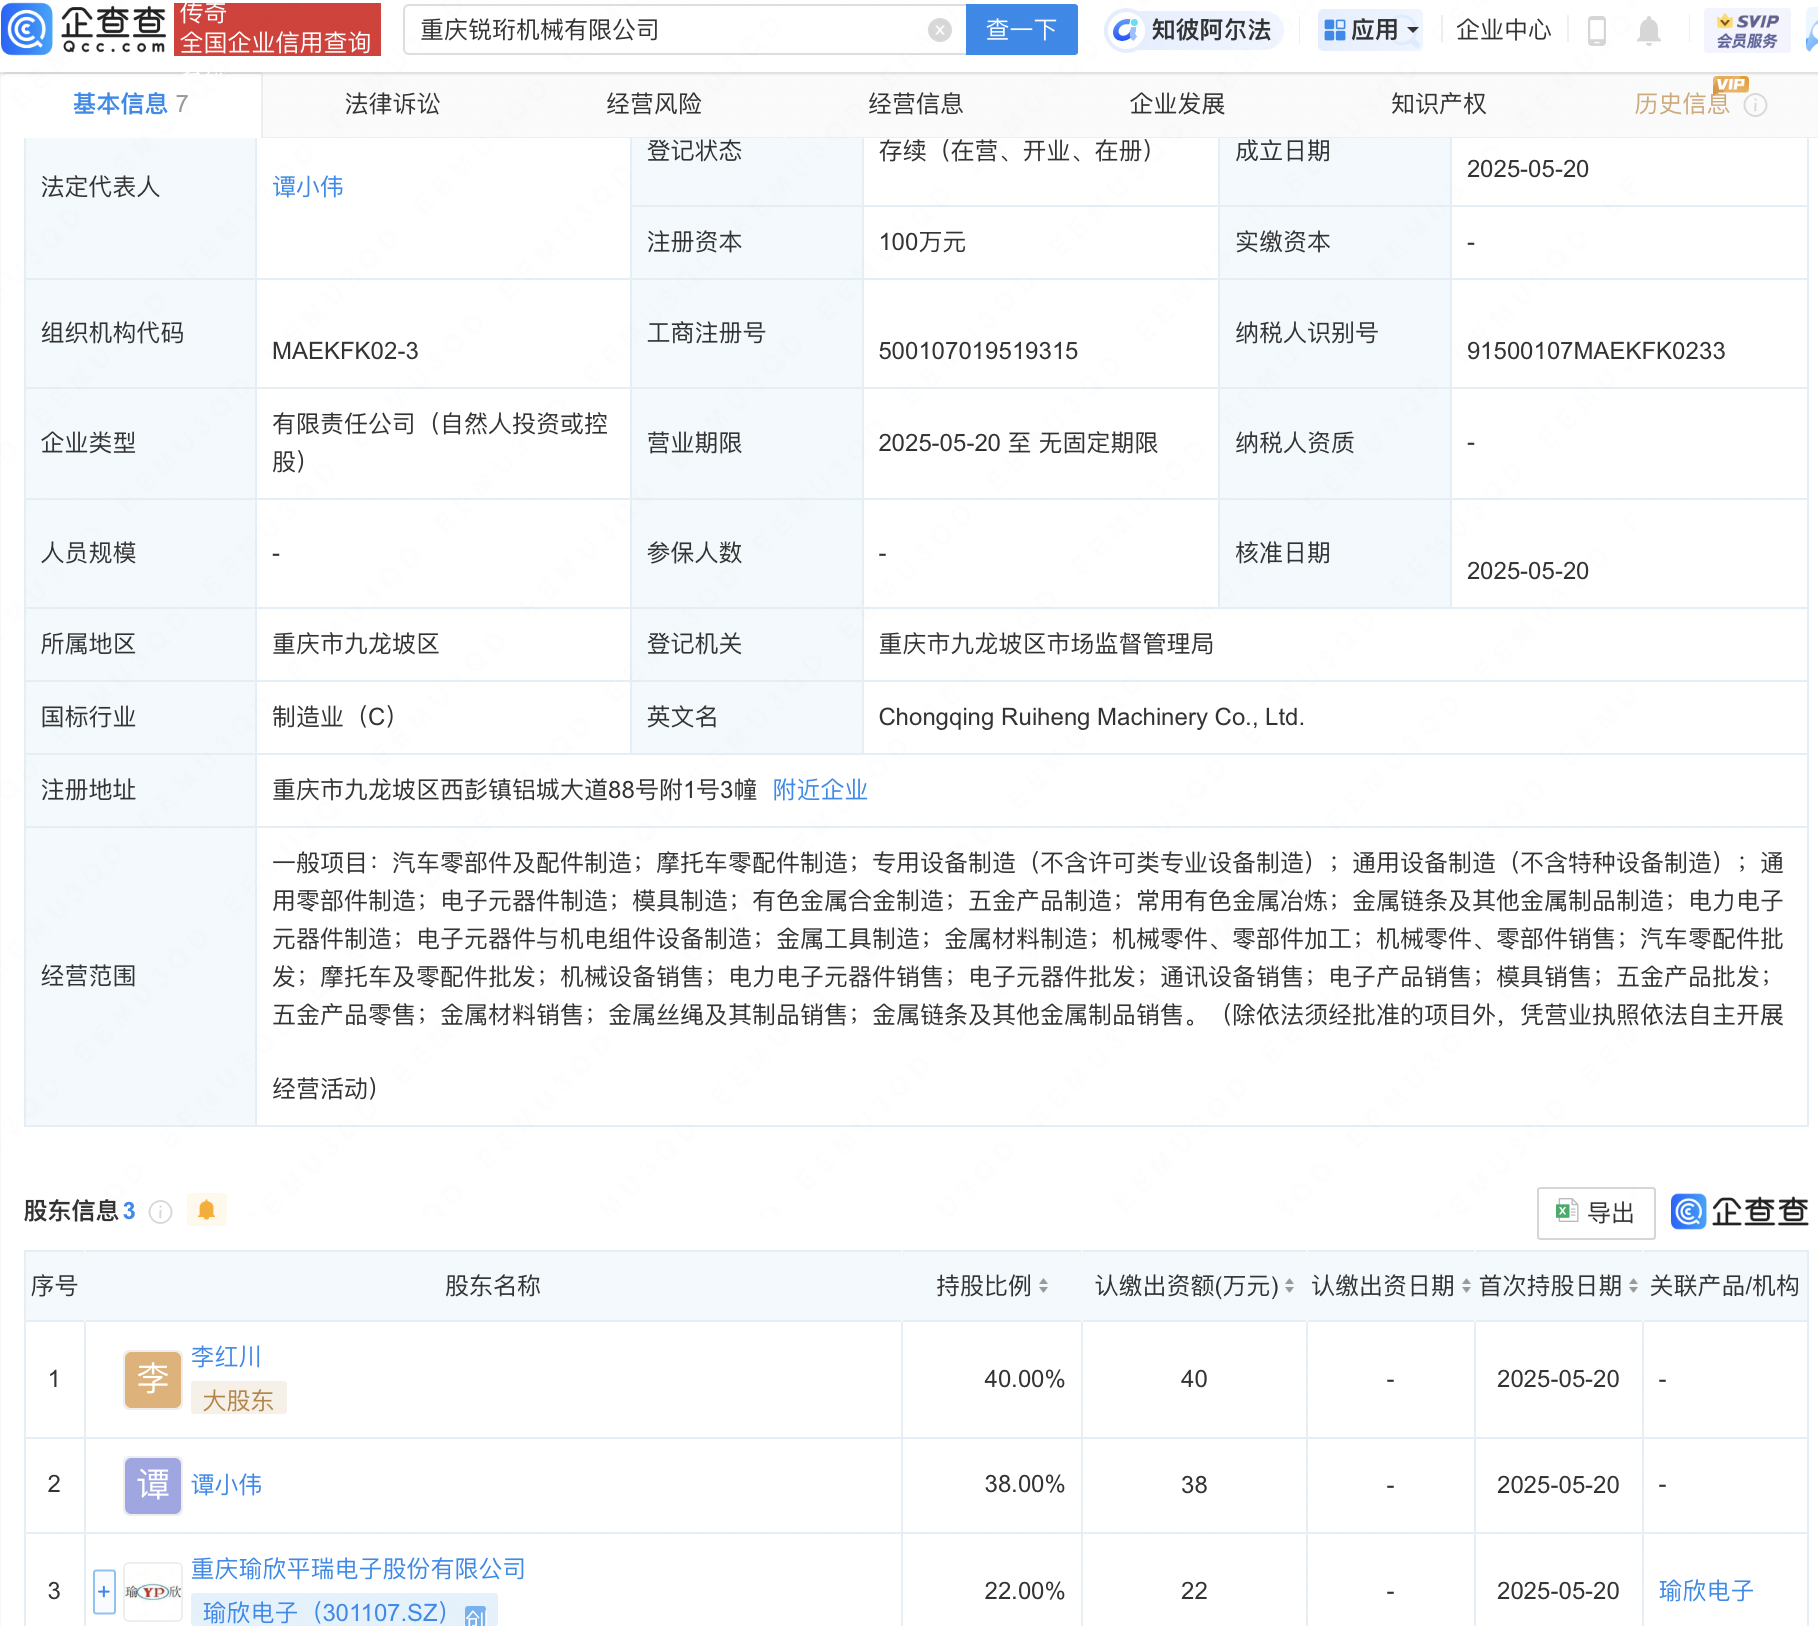The height and width of the screenshot is (1626, 1818).
Task: Switch to 企业发展 tab
Action: pos(1177,104)
